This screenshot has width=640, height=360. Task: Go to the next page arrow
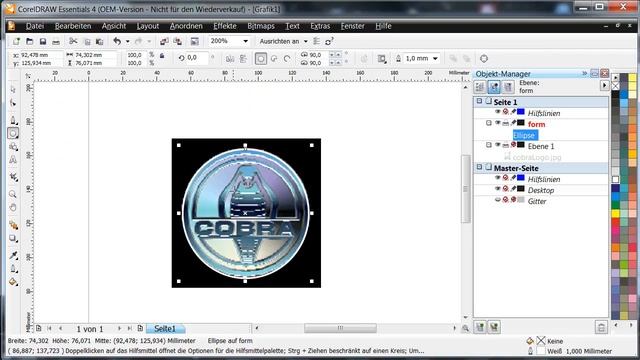[x=119, y=328]
